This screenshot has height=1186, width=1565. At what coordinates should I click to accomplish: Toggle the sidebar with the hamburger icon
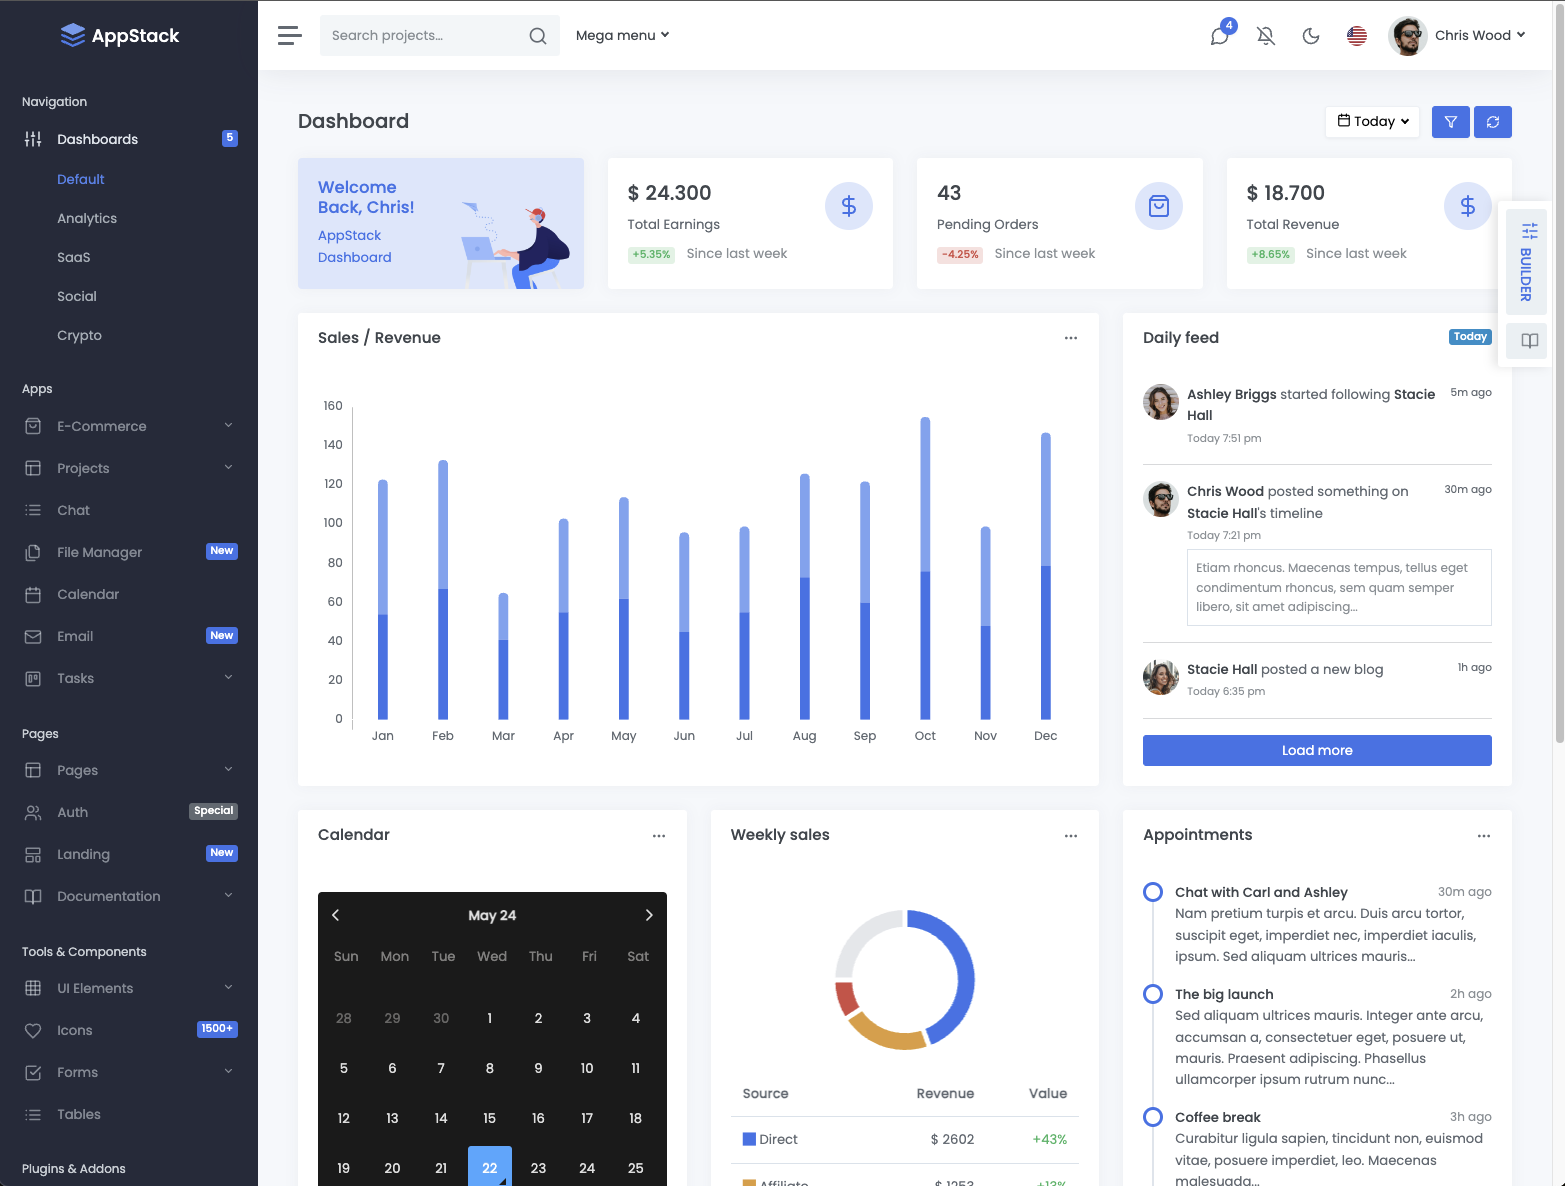click(290, 35)
